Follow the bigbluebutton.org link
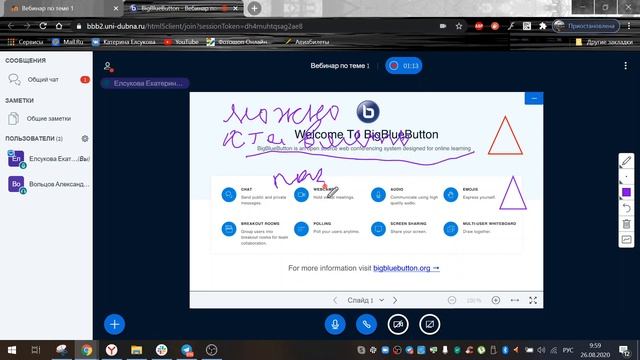The height and width of the screenshot is (360, 640). [406, 268]
